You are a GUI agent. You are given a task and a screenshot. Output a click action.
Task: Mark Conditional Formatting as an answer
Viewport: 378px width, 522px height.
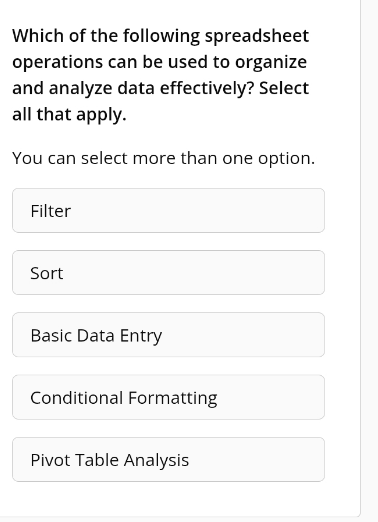[168, 397]
